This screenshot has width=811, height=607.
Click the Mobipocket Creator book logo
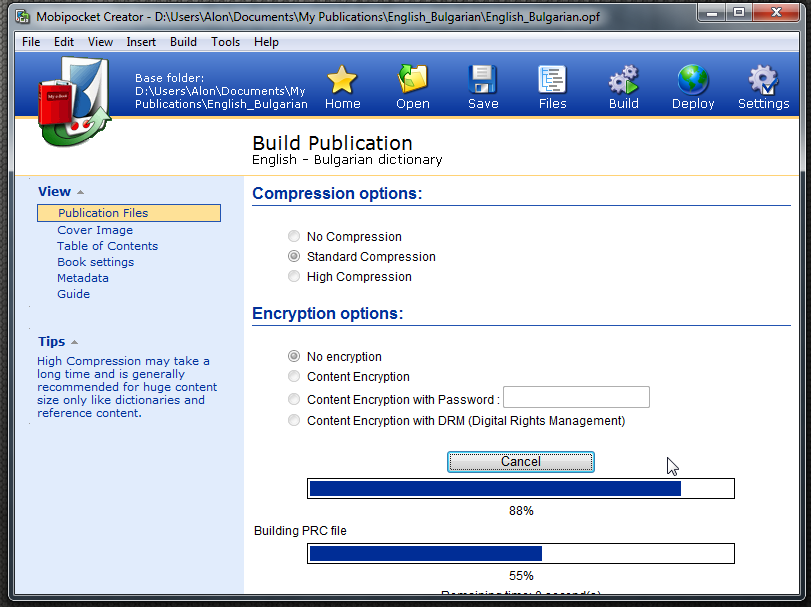pyautogui.click(x=74, y=101)
